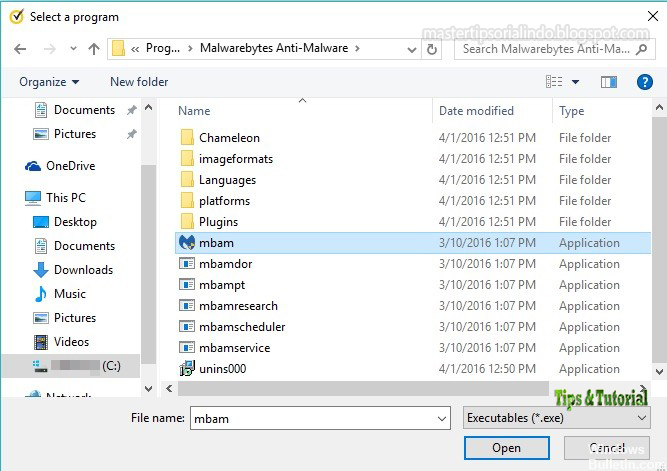The height and width of the screenshot is (471, 667).
Task: Open Desktop under This PC
Action: click(x=65, y=222)
